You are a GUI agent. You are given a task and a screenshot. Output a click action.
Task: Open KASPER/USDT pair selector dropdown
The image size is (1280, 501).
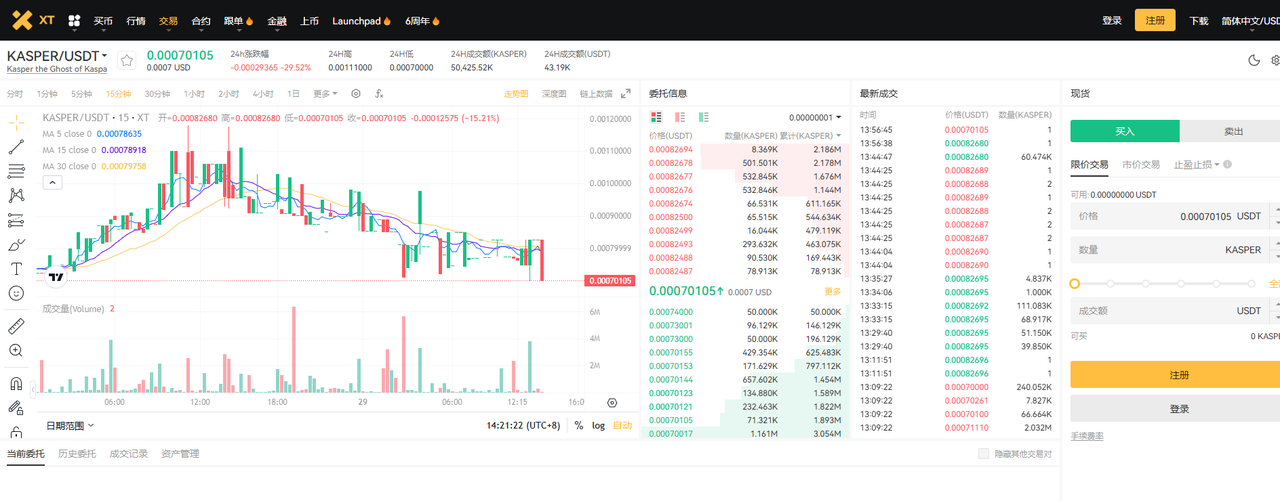57,55
